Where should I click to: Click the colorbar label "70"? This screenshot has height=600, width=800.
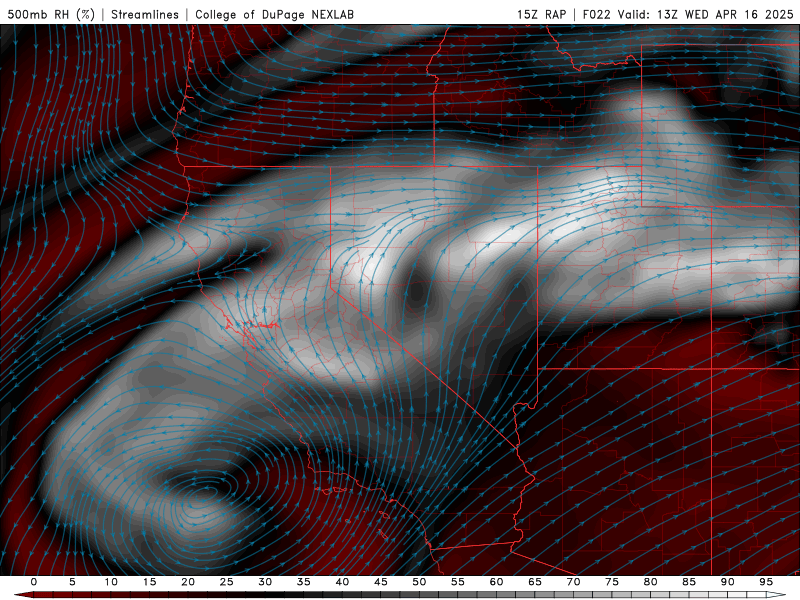pos(573,582)
